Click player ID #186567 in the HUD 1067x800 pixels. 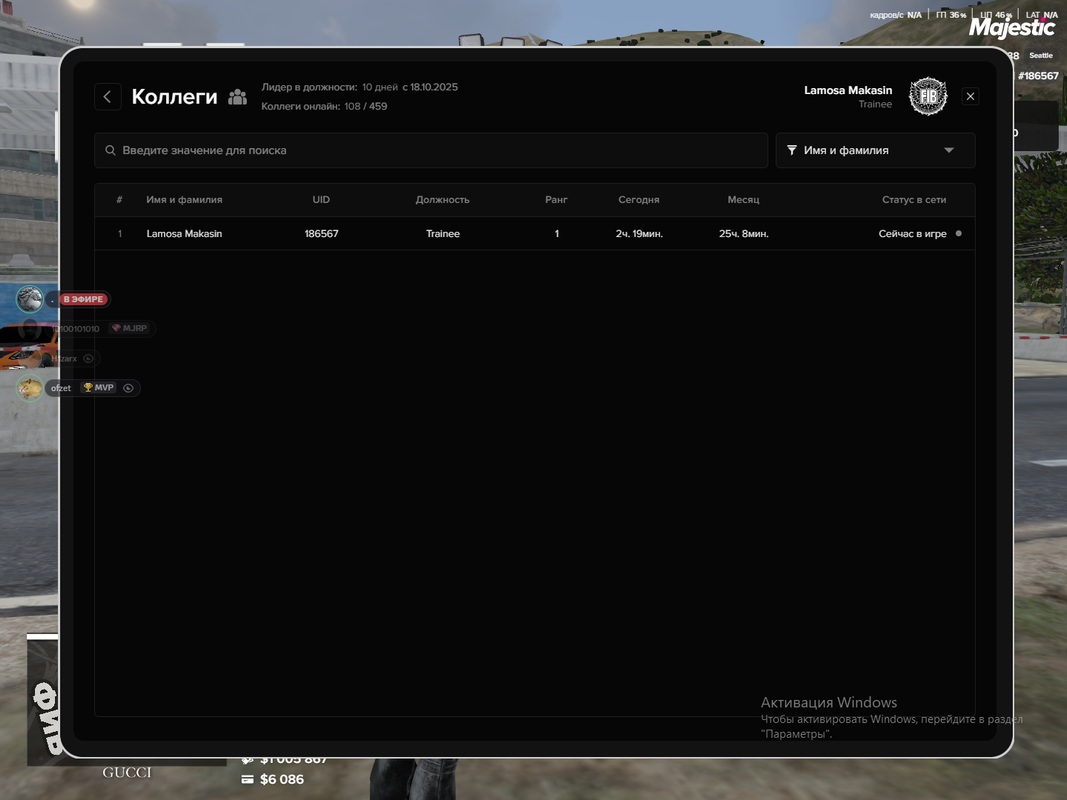pyautogui.click(x=1038, y=76)
